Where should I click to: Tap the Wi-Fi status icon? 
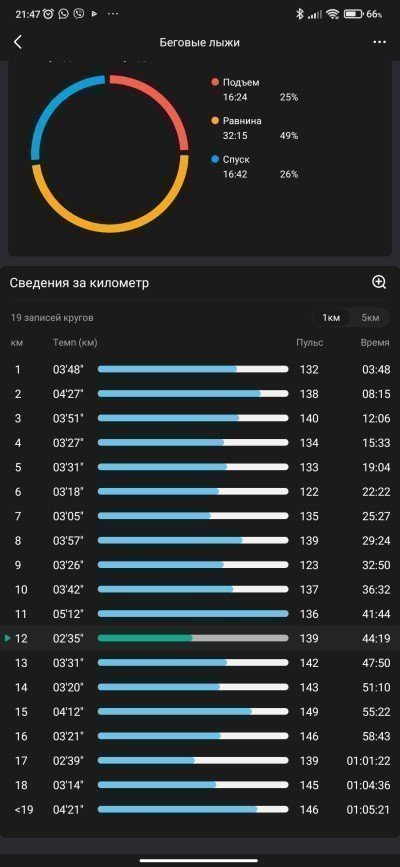[333, 14]
